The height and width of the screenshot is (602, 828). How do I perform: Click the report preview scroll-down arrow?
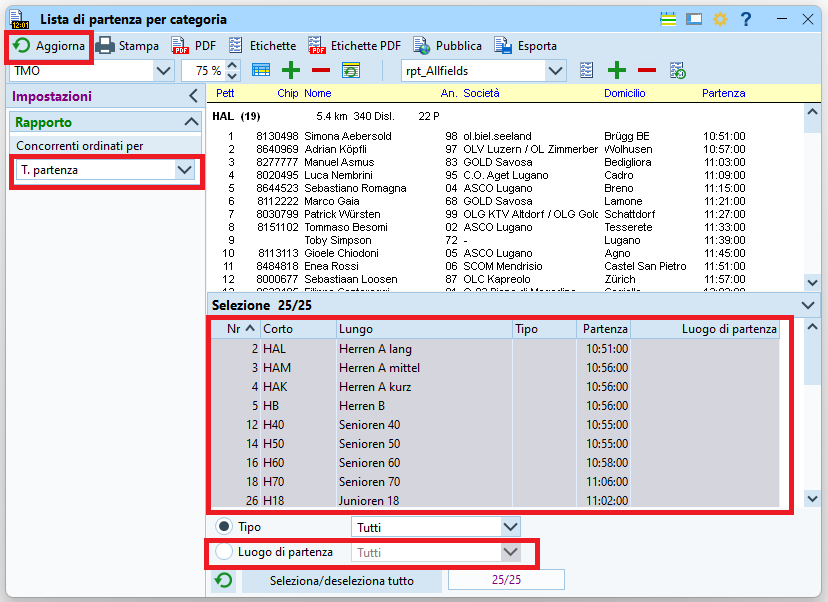click(x=812, y=283)
